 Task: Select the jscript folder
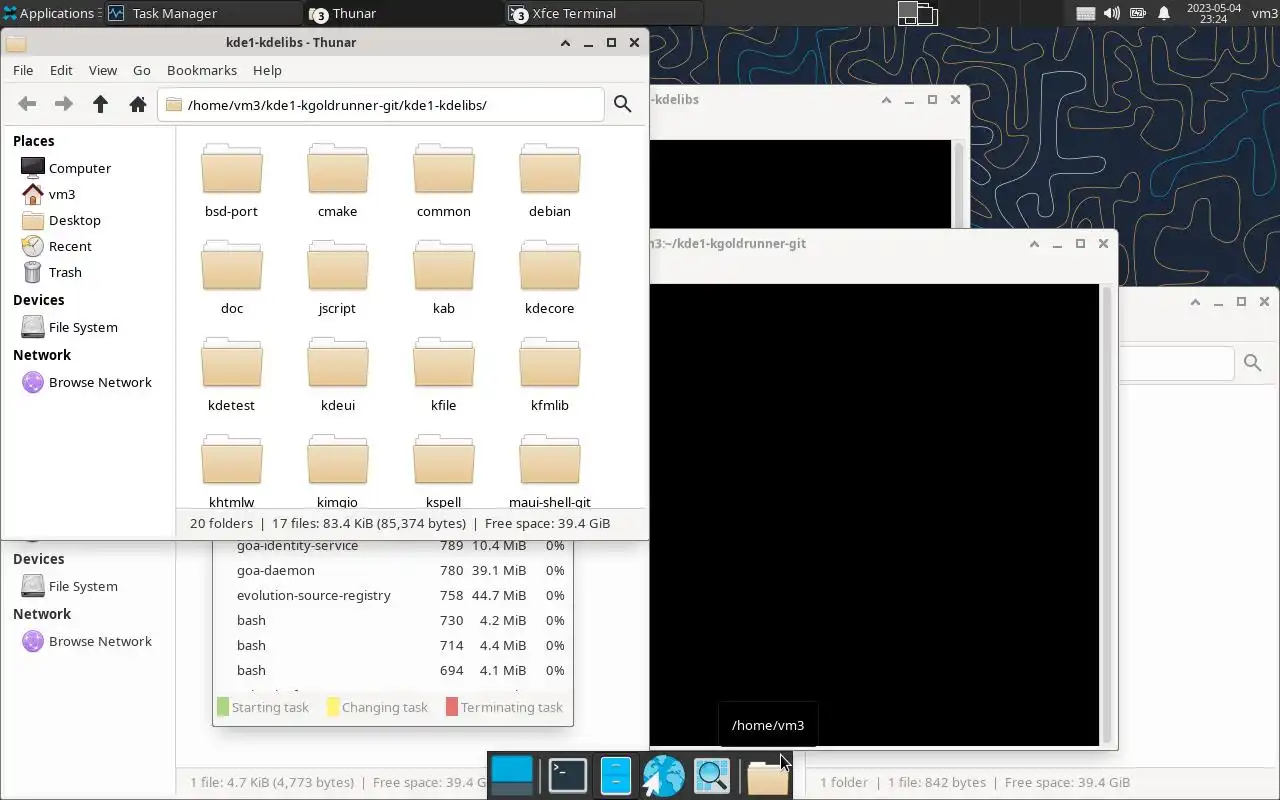point(338,277)
